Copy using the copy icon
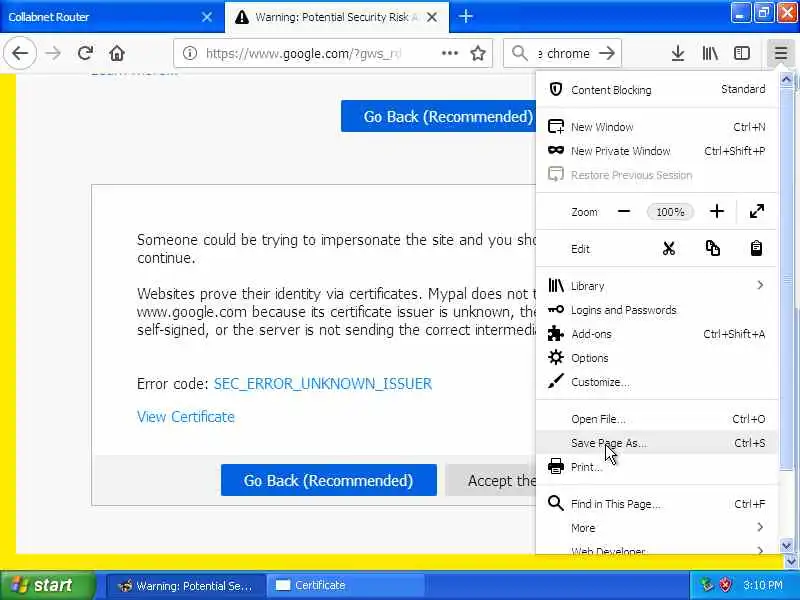The width and height of the screenshot is (800, 600). pos(713,248)
